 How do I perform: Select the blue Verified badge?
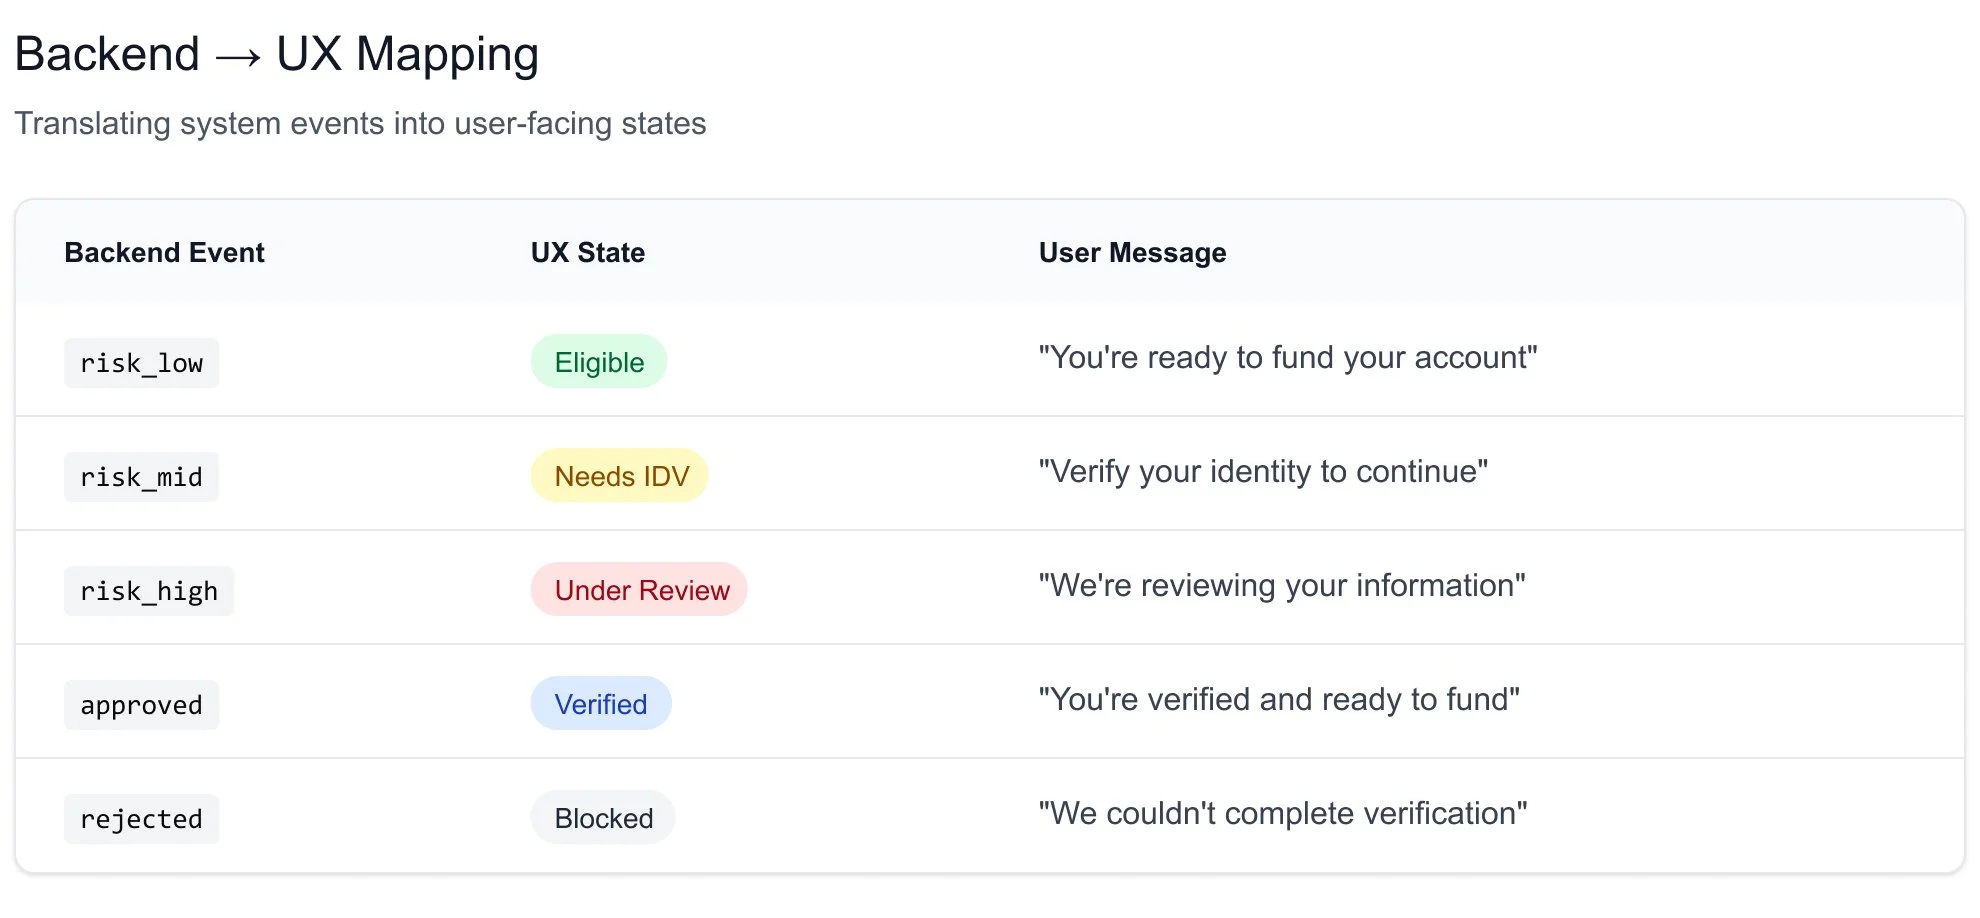tap(600, 704)
